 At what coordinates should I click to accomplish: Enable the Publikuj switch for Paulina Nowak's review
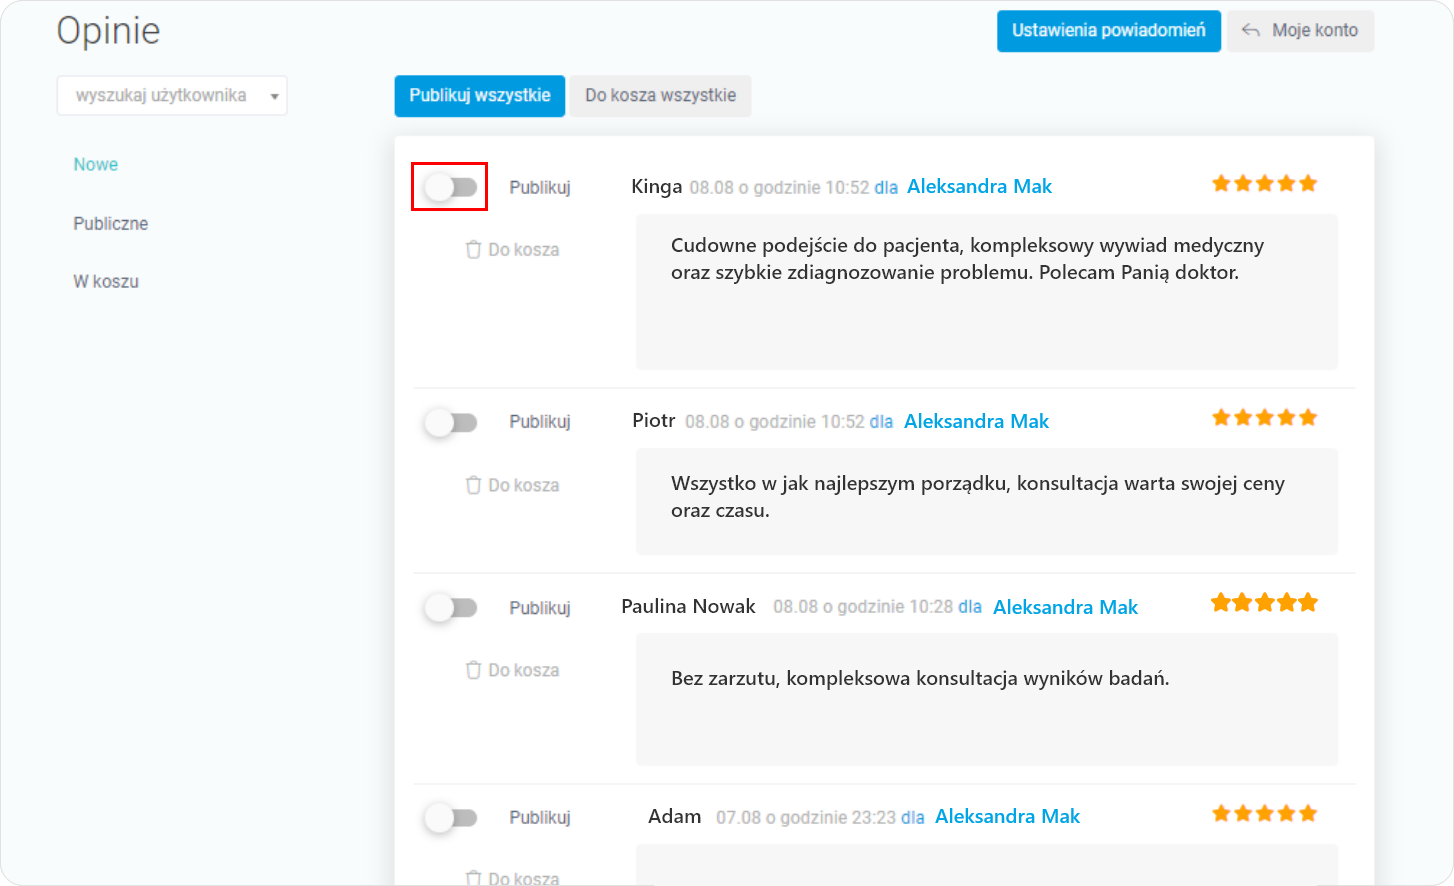click(450, 607)
